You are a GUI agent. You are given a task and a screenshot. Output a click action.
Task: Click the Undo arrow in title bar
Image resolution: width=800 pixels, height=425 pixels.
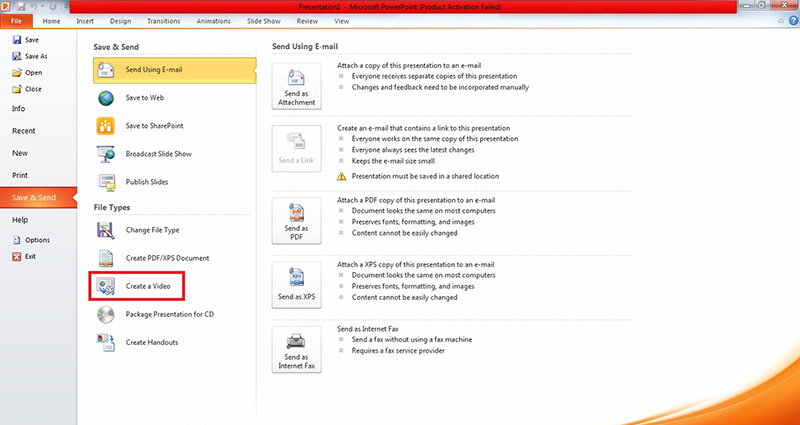click(x=34, y=7)
